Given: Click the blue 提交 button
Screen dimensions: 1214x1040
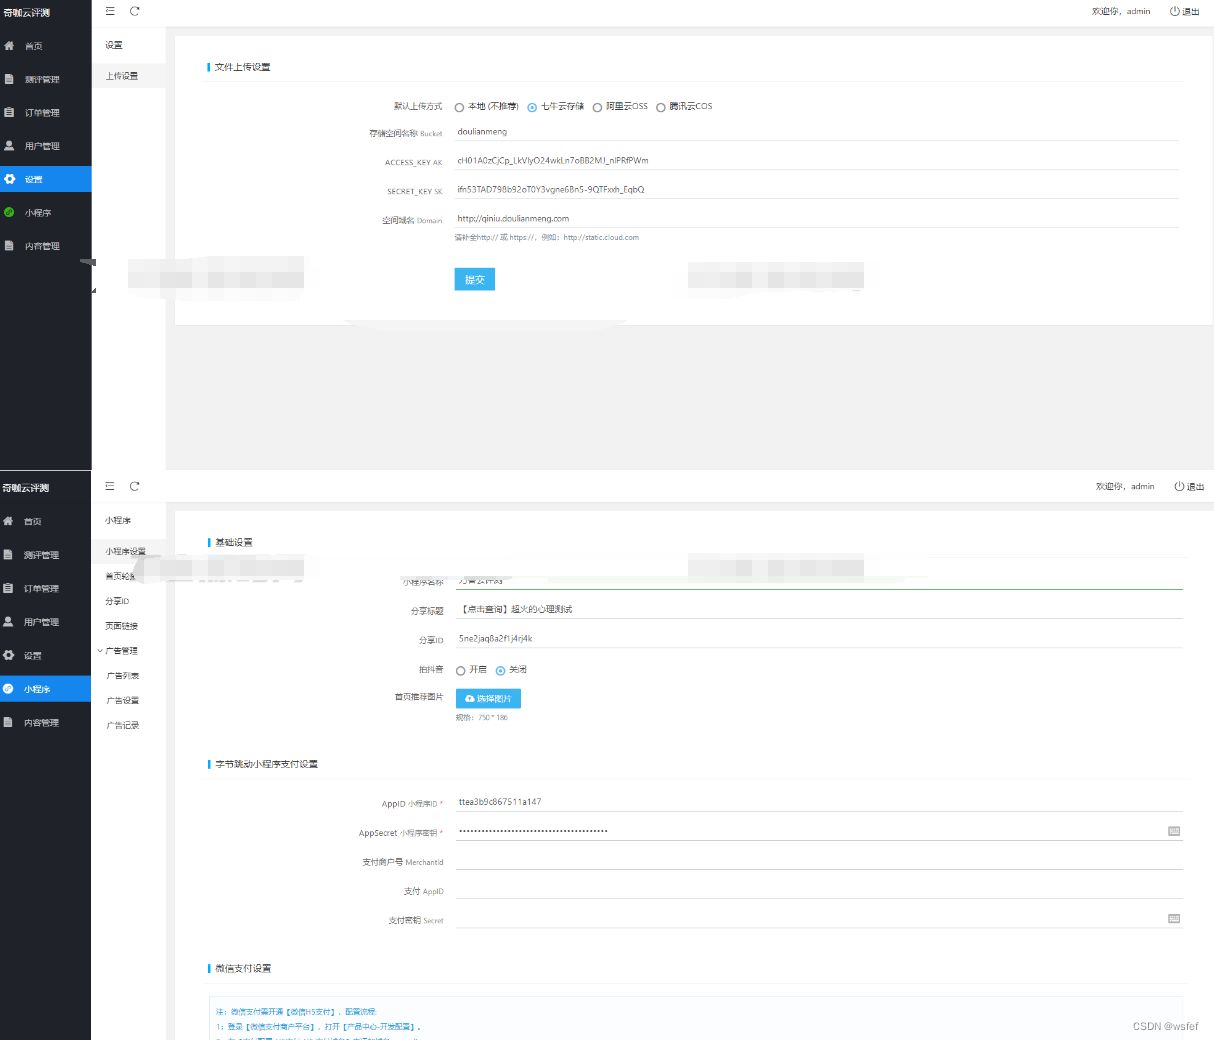Looking at the screenshot, I should (474, 280).
